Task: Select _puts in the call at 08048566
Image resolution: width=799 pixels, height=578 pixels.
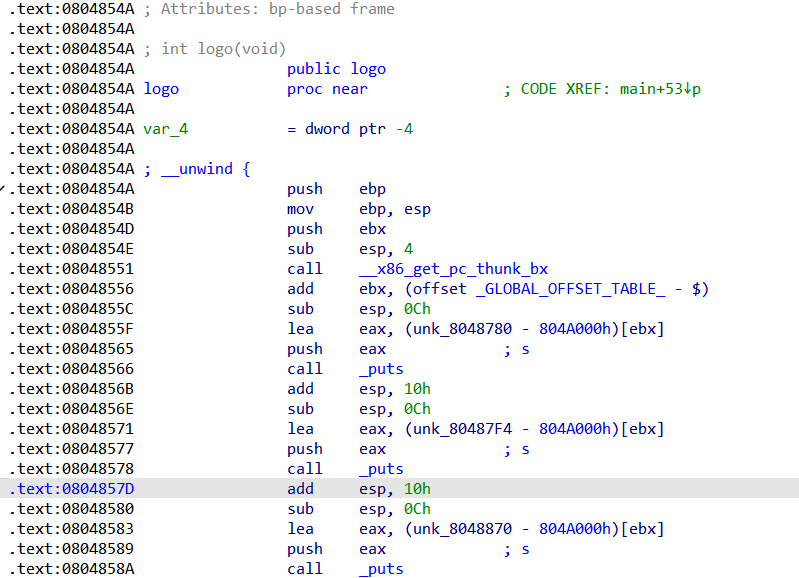Action: [x=381, y=369]
